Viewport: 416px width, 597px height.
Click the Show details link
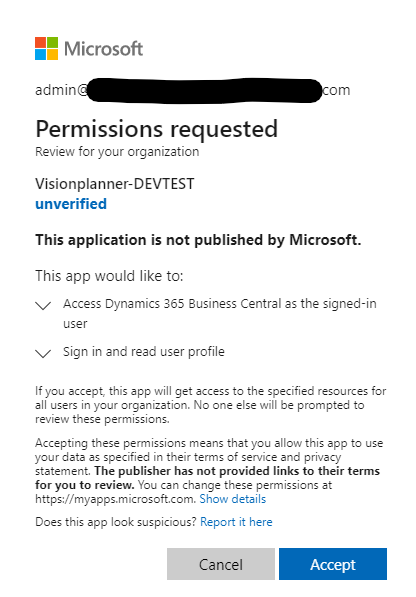[x=233, y=499]
